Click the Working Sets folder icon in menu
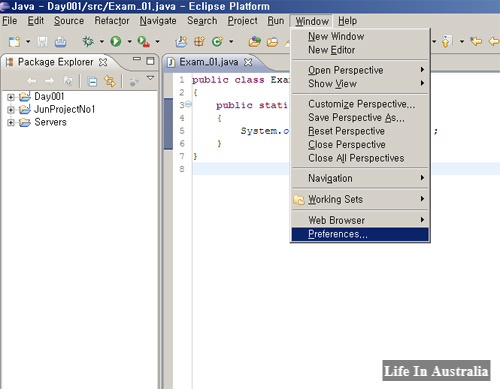 [299, 199]
